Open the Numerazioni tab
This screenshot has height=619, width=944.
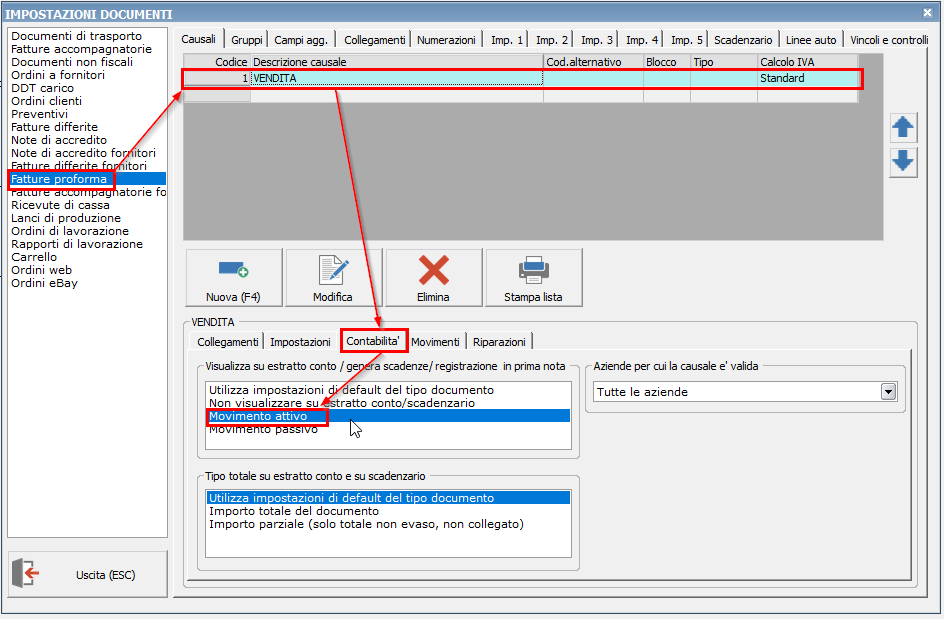[446, 40]
